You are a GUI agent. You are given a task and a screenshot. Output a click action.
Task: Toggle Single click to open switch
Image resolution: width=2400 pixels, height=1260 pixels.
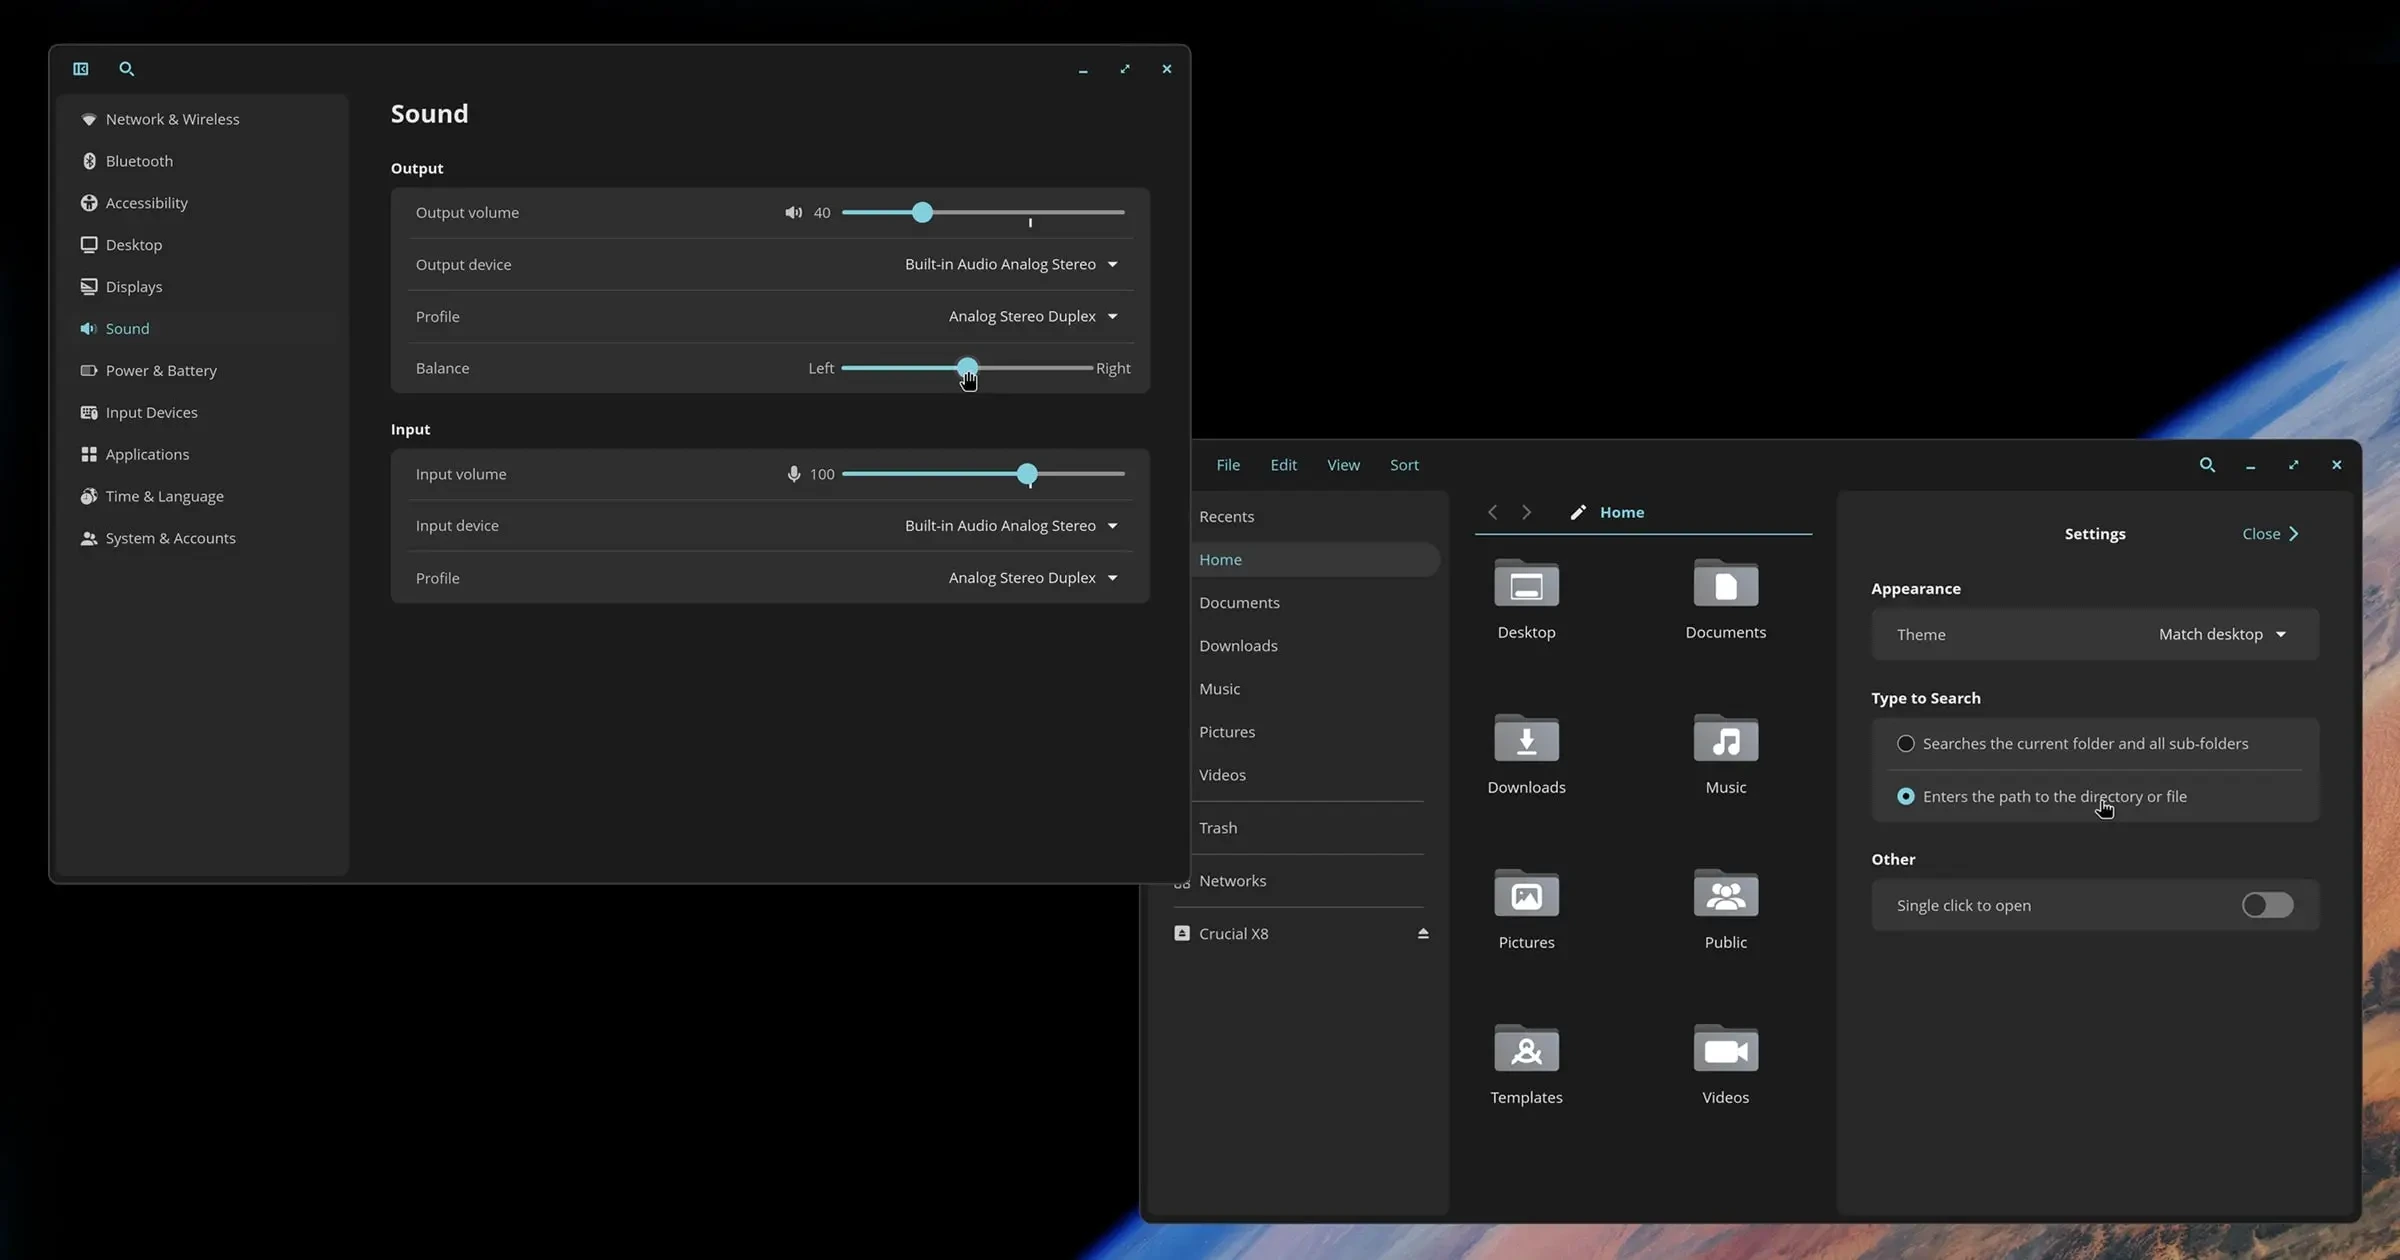[2267, 906]
